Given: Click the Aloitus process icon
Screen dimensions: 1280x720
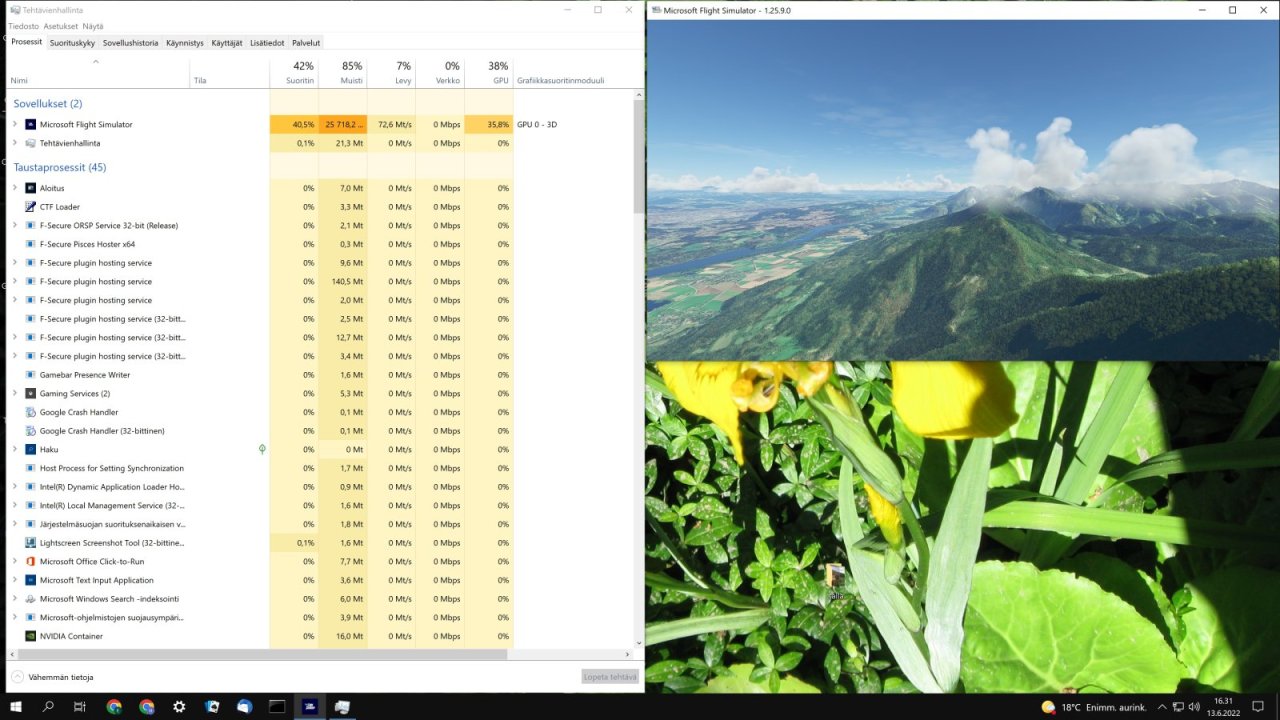Looking at the screenshot, I should point(31,188).
